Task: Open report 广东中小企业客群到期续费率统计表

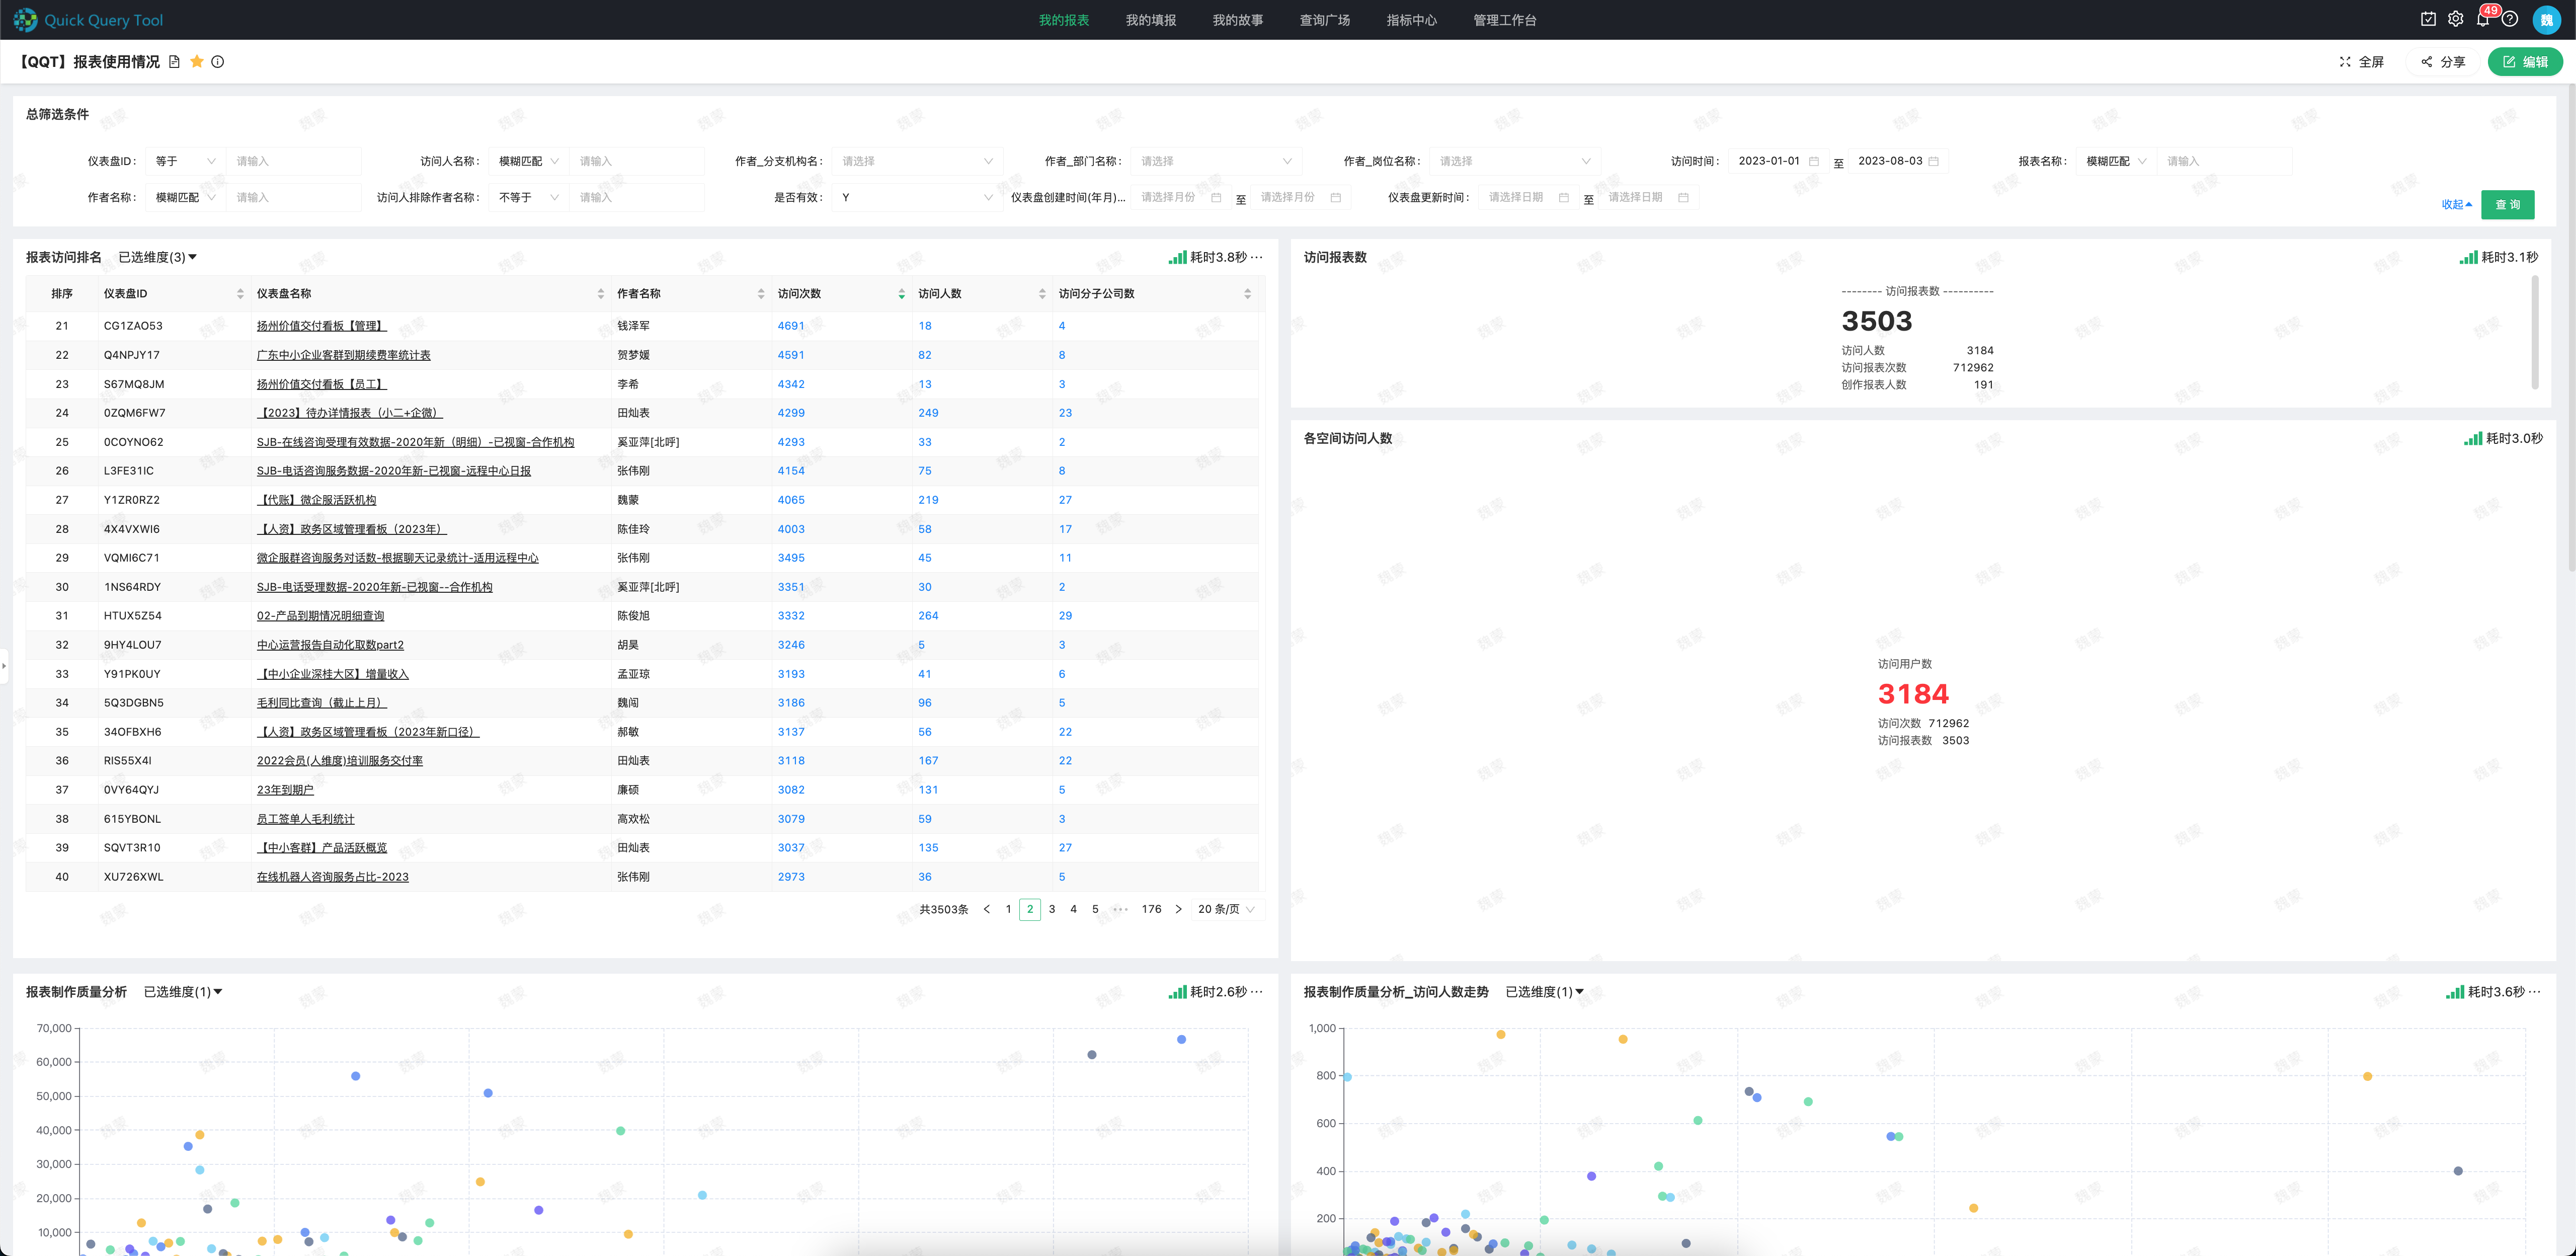Action: (343, 355)
